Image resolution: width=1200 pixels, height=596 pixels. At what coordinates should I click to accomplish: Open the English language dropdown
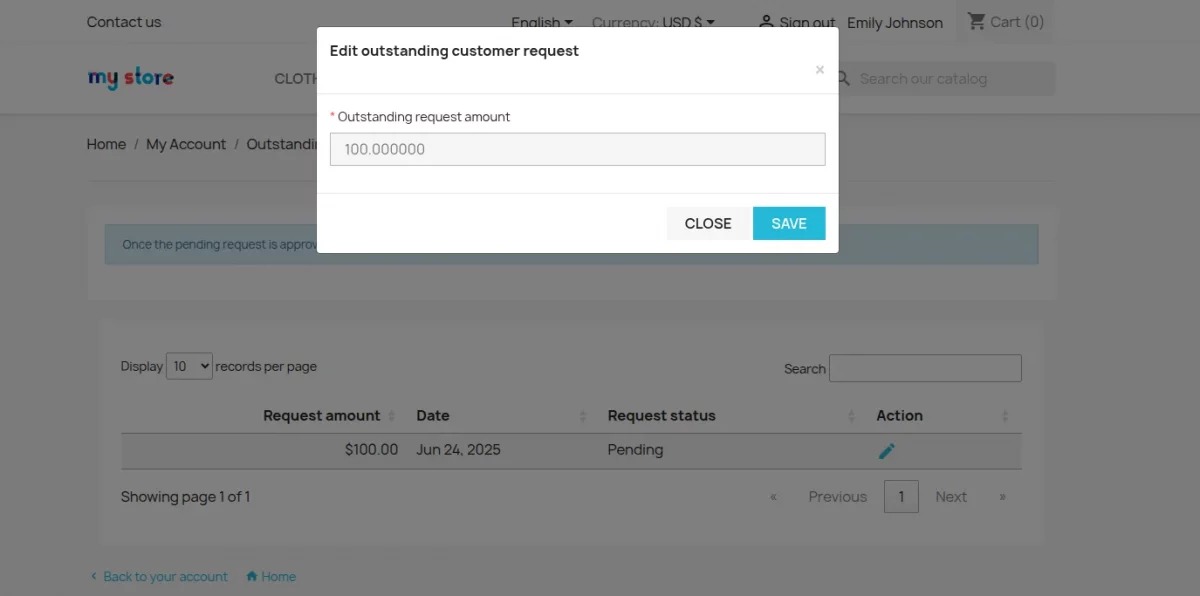click(540, 22)
